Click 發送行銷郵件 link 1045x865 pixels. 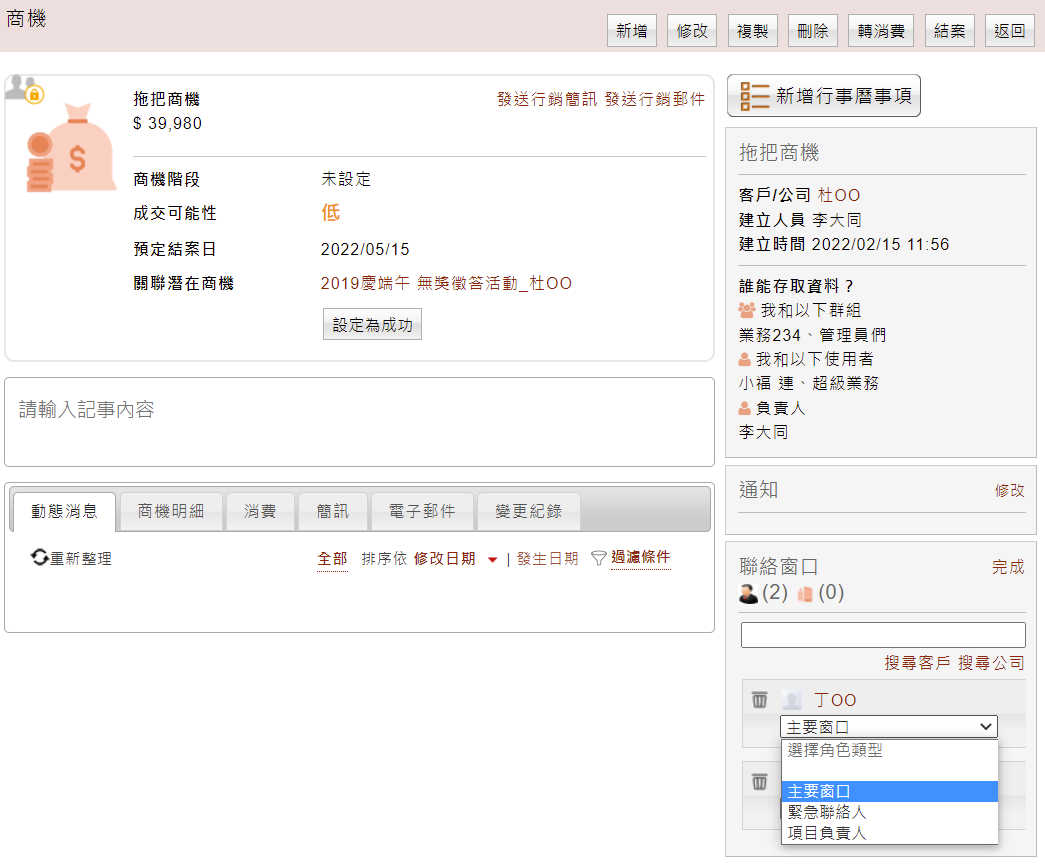(x=655, y=99)
